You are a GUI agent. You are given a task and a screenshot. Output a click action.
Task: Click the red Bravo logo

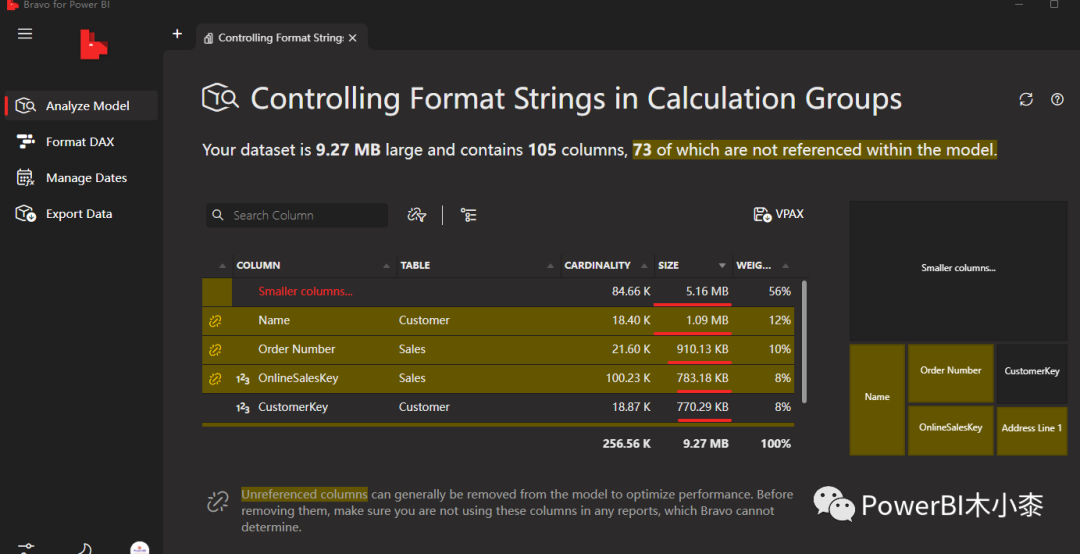coord(94,44)
